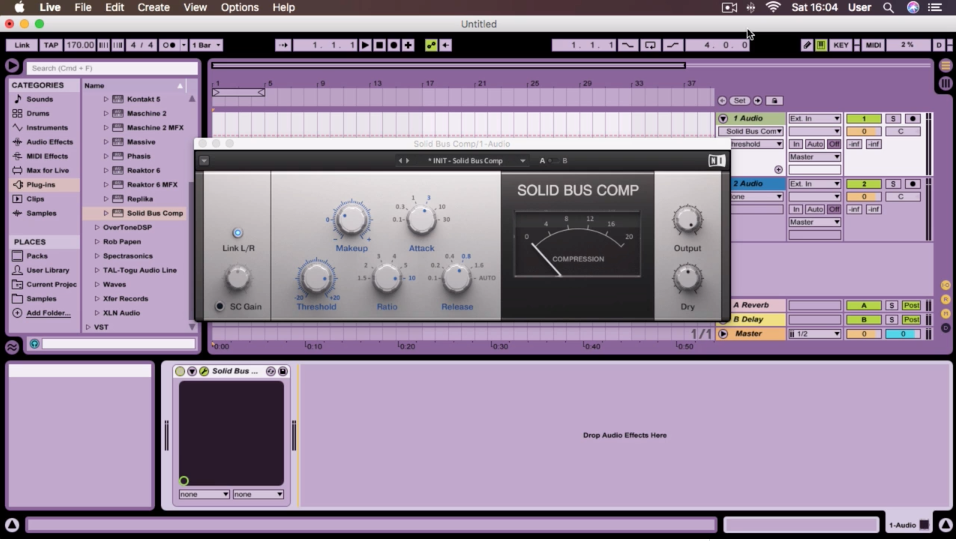Open the File menu

point(82,7)
